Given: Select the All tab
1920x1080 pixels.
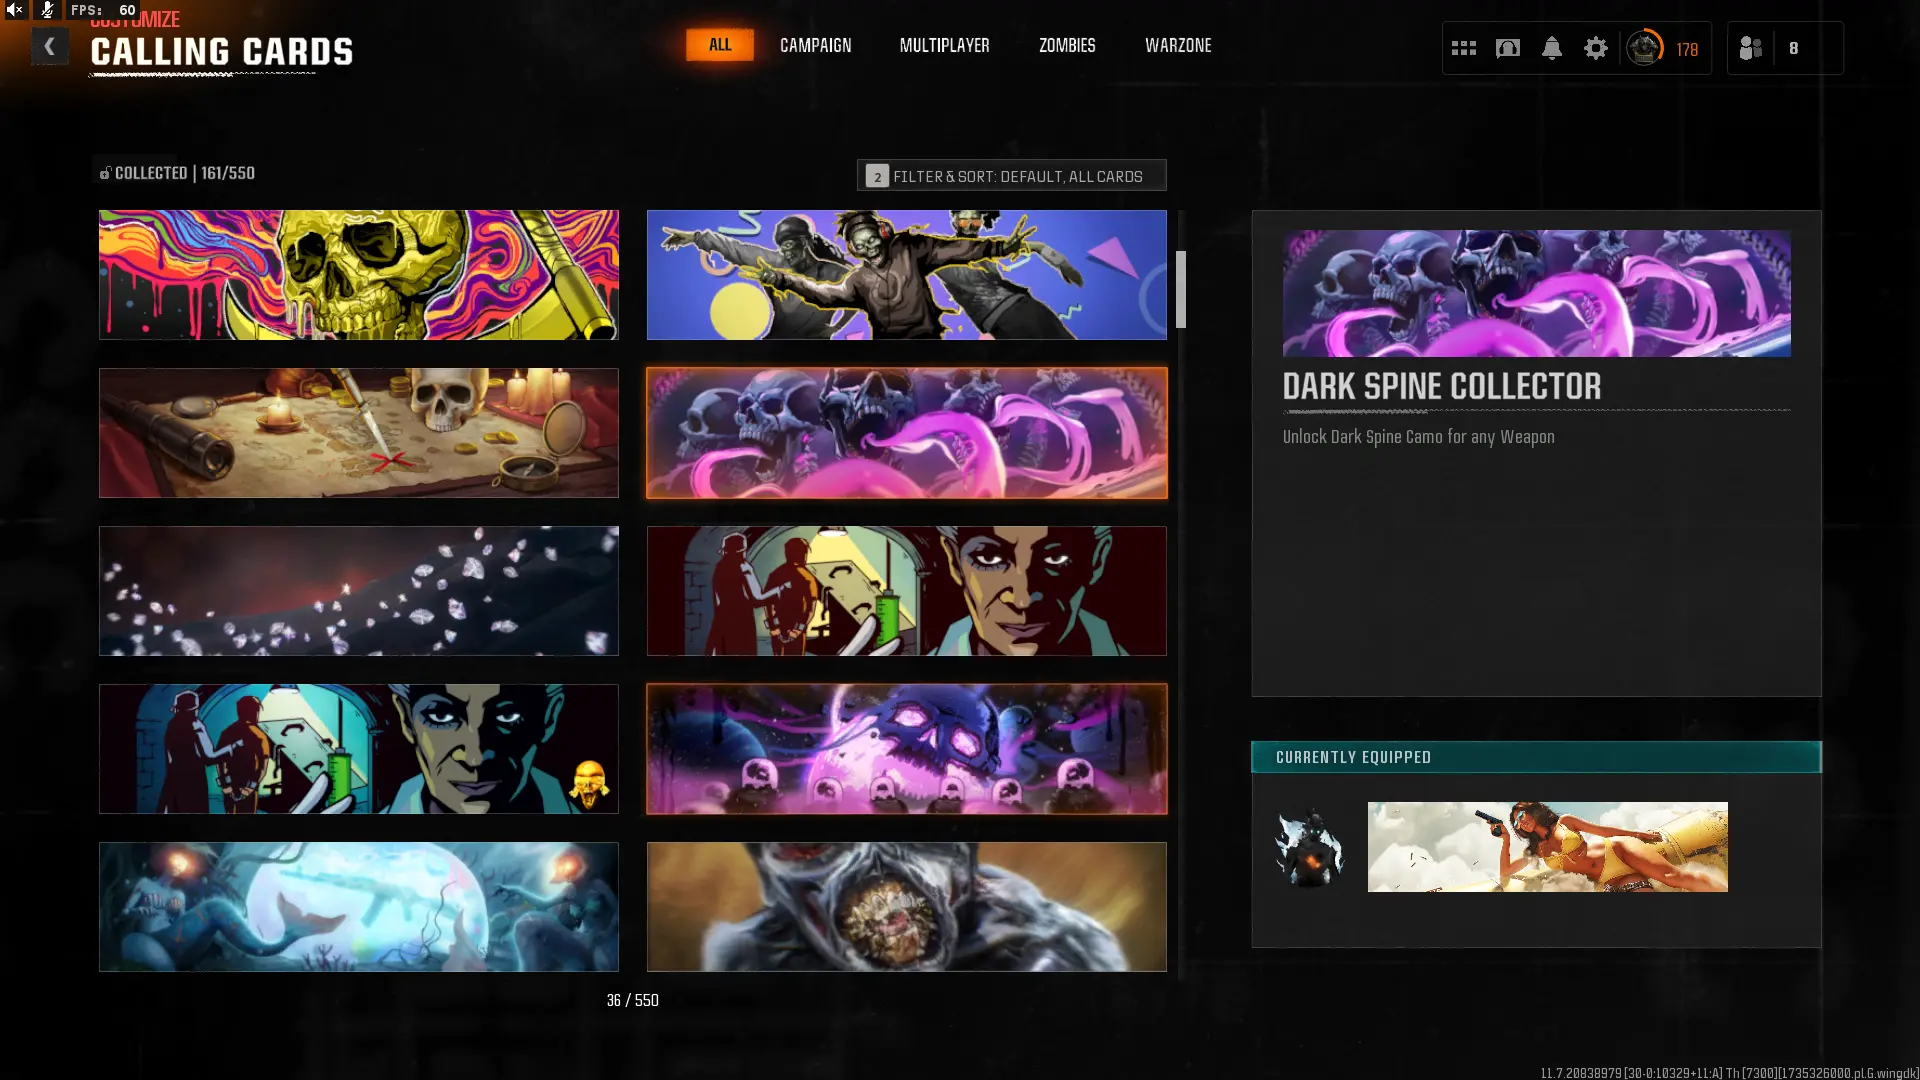Looking at the screenshot, I should tap(720, 45).
